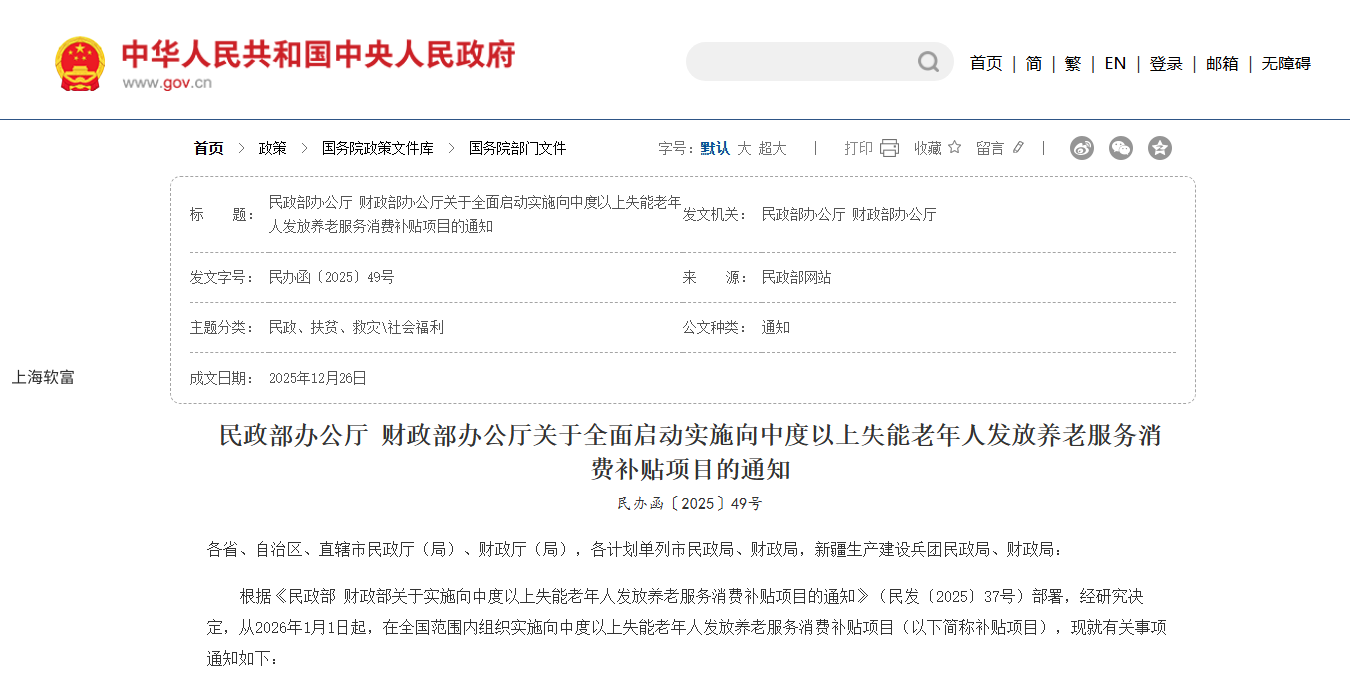Open the 首页 breadcrumb link
The height and width of the screenshot is (688, 1350).
[208, 148]
